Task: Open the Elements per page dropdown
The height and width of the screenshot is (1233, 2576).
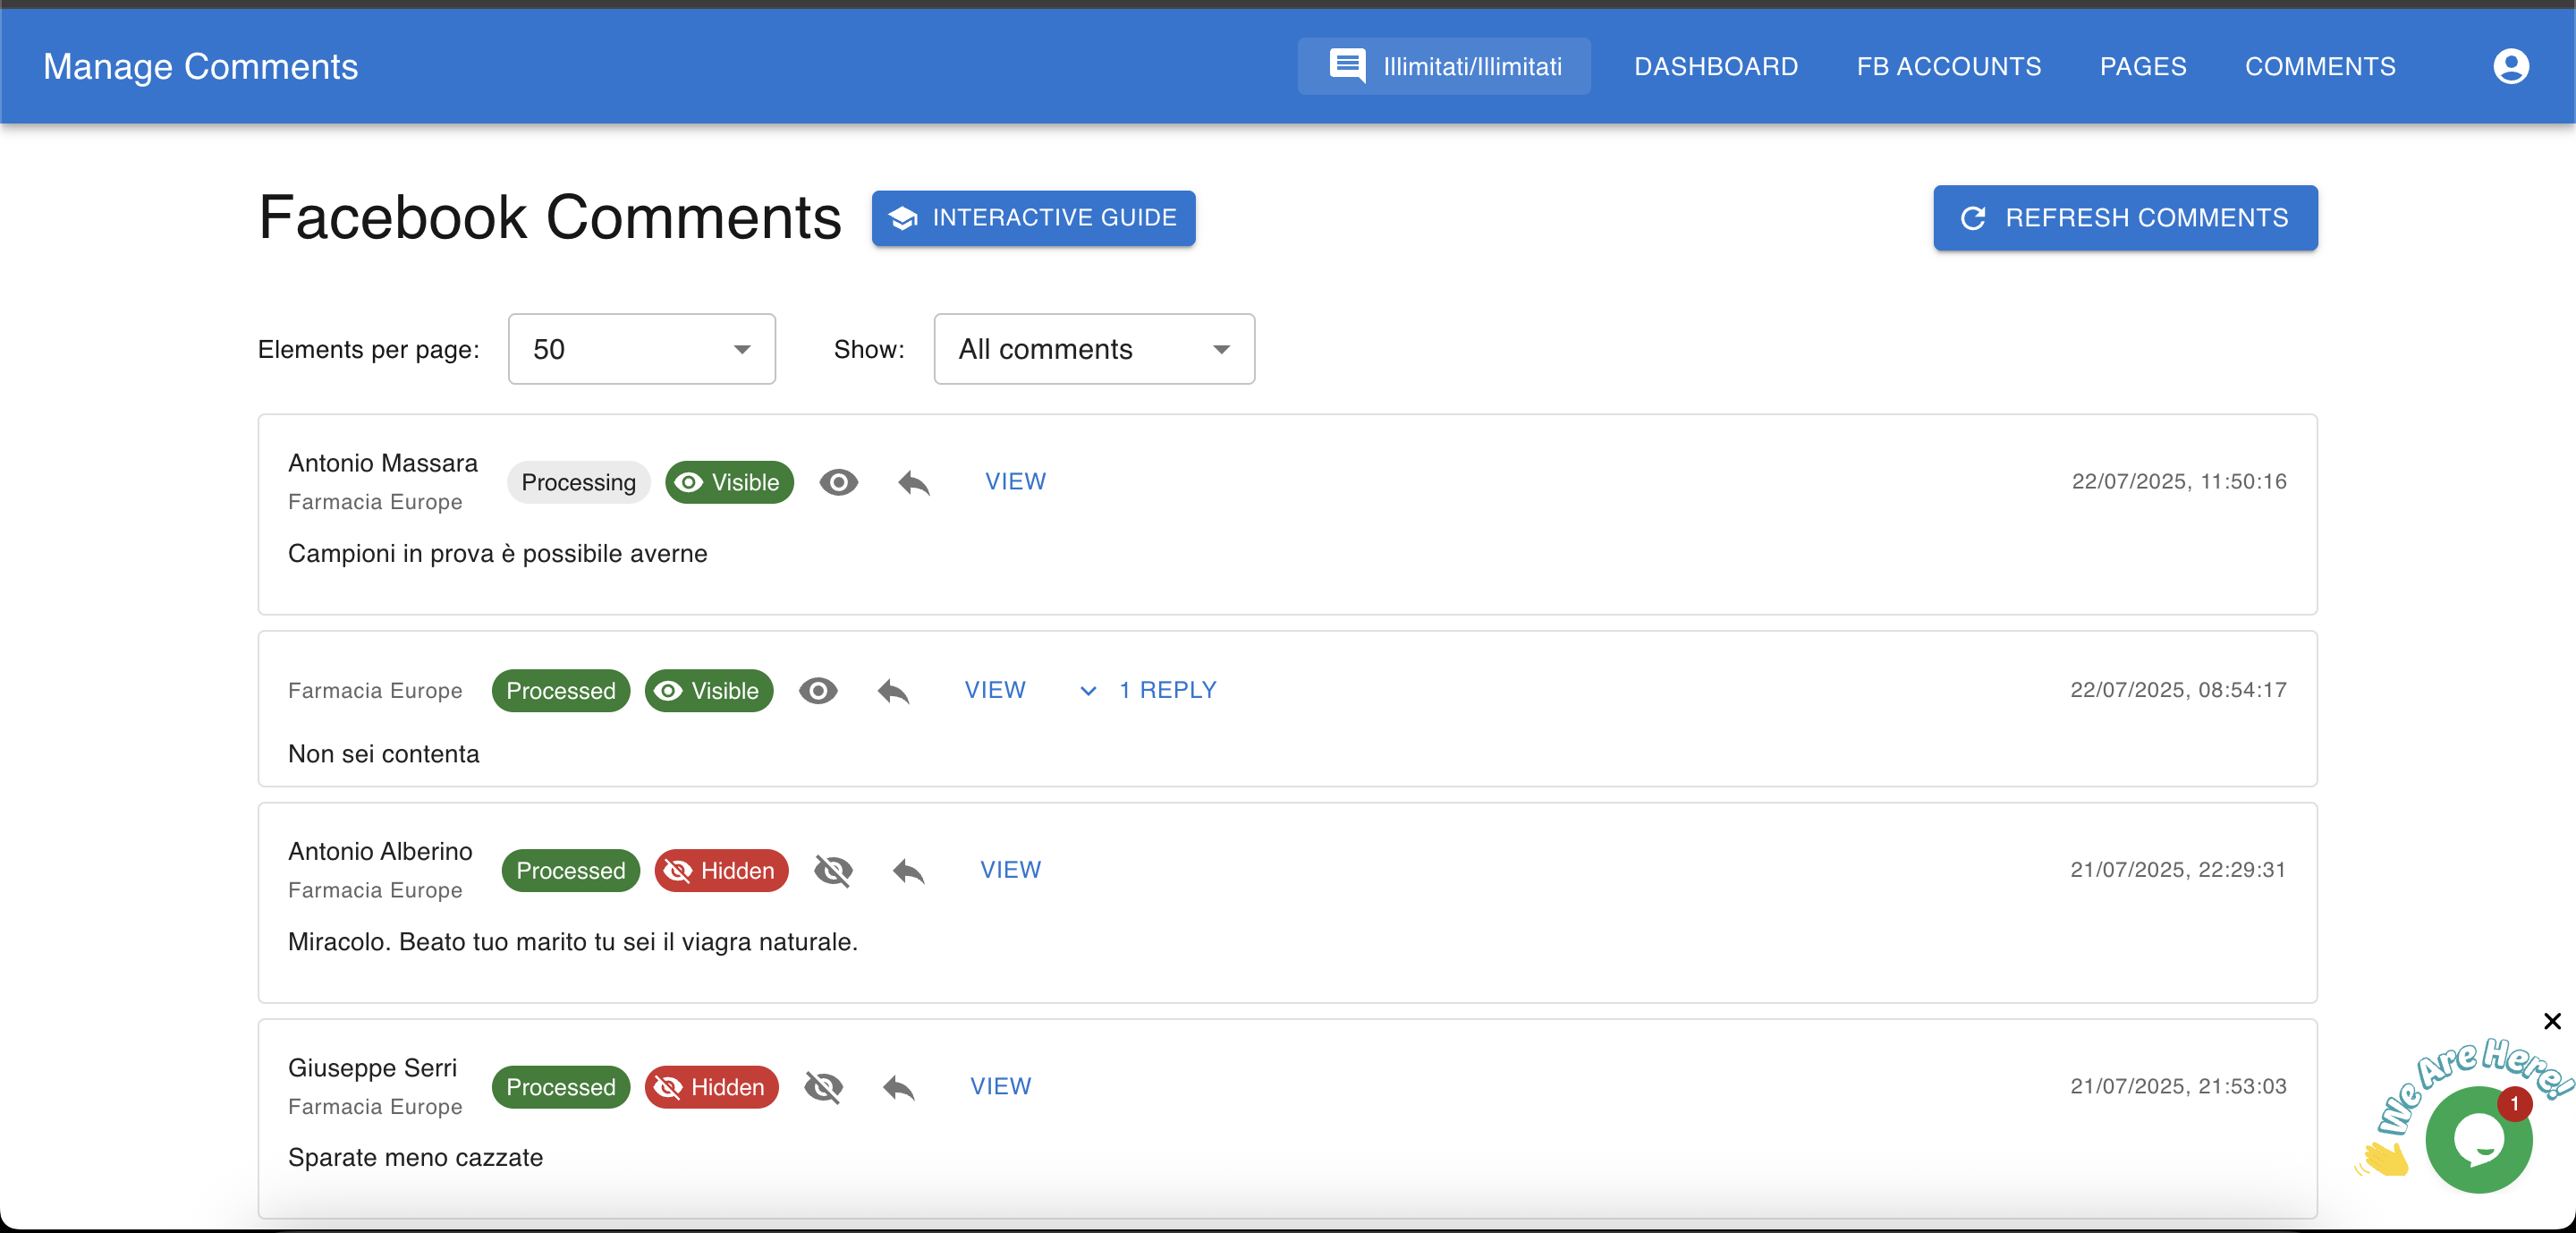Action: click(641, 349)
